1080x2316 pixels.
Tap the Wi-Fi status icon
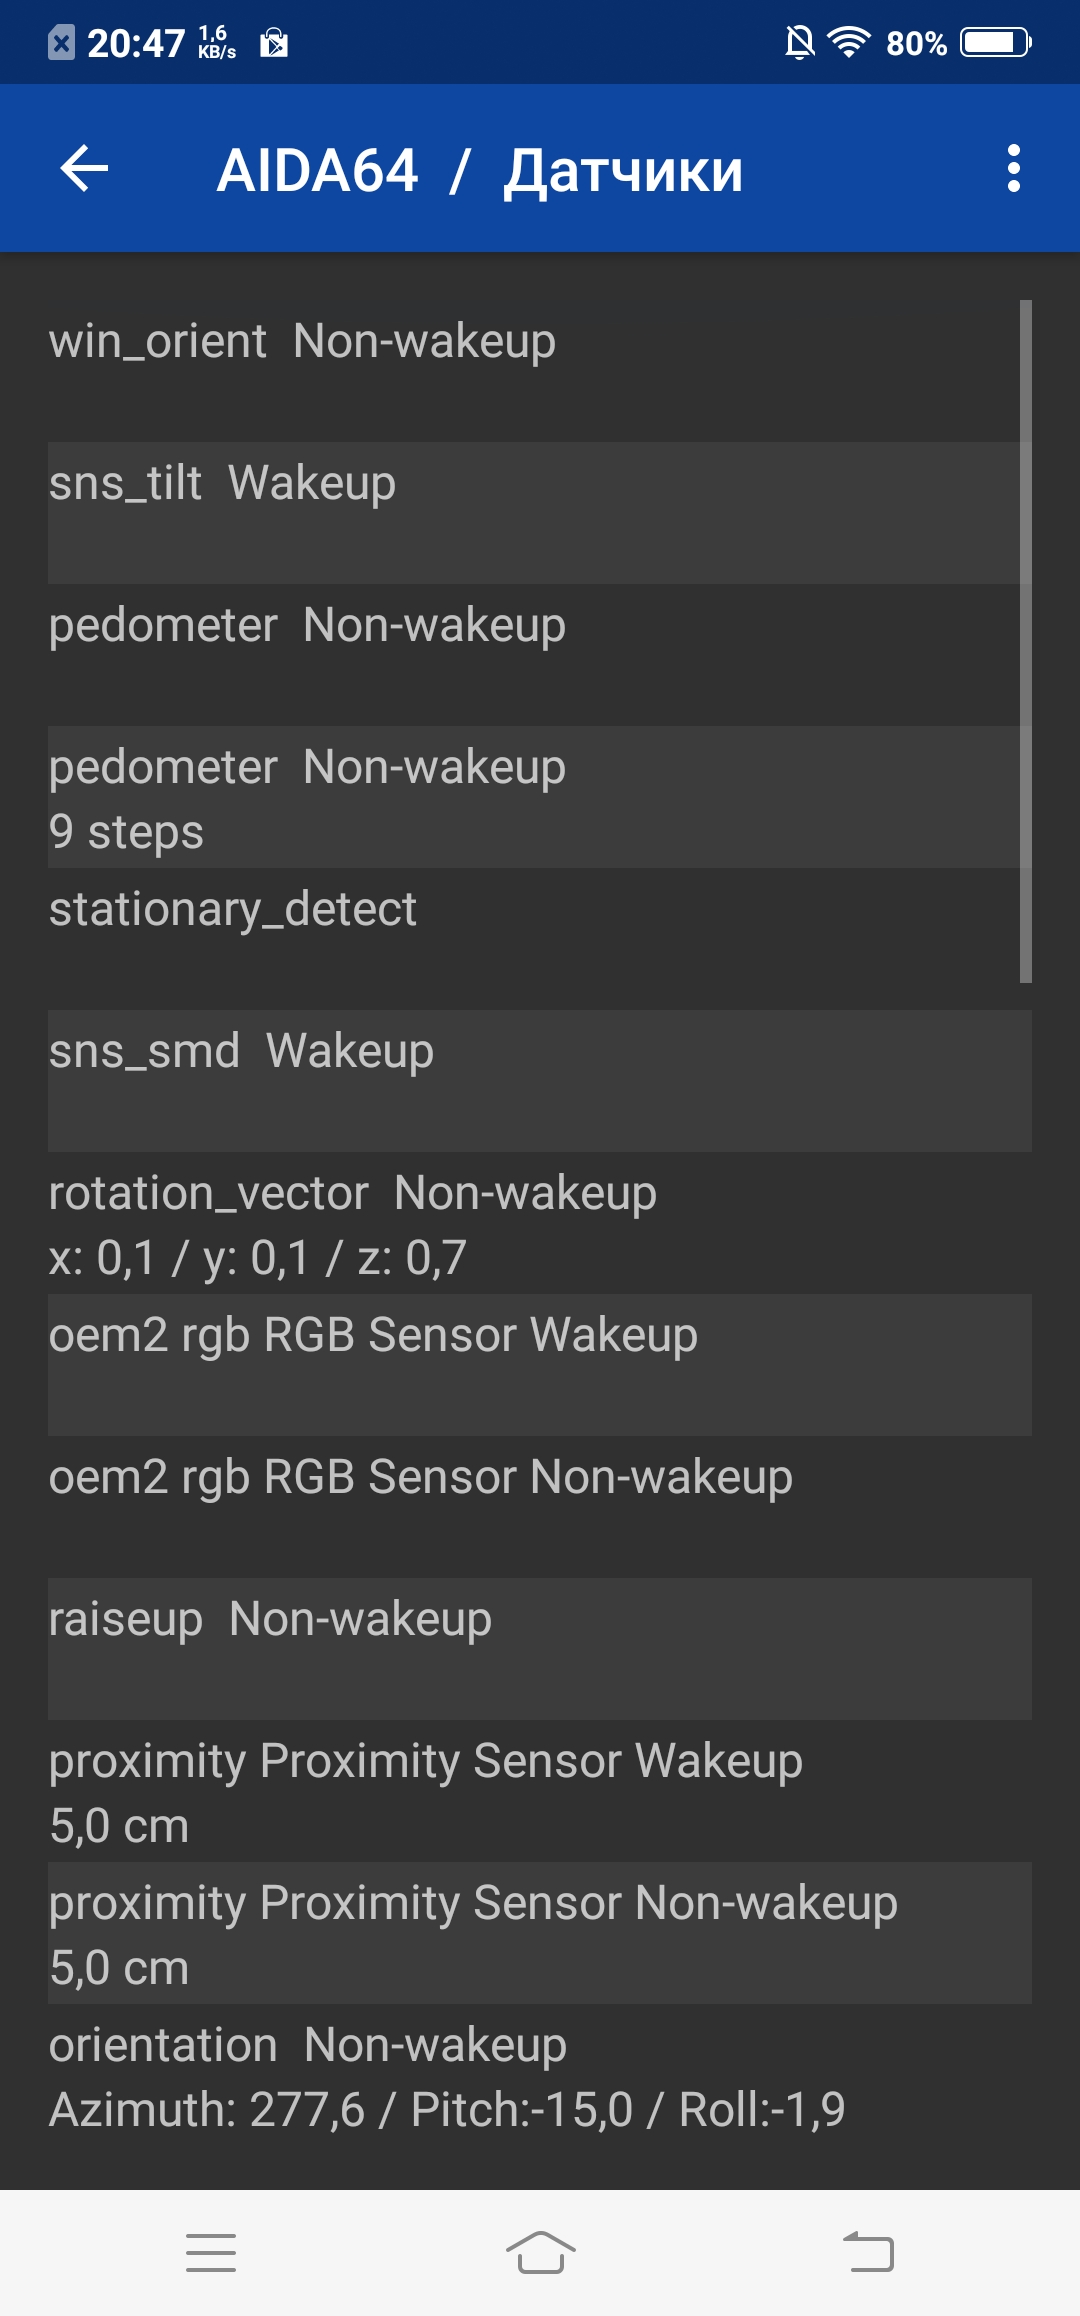[849, 42]
